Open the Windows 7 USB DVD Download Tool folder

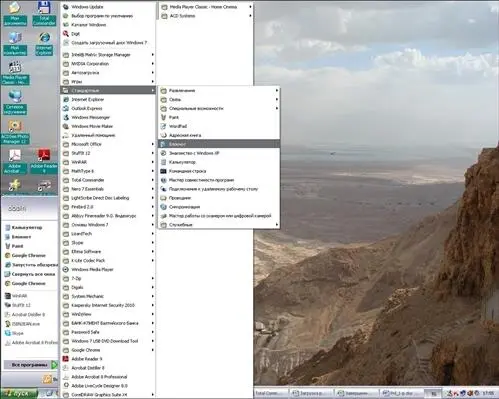coord(108,341)
